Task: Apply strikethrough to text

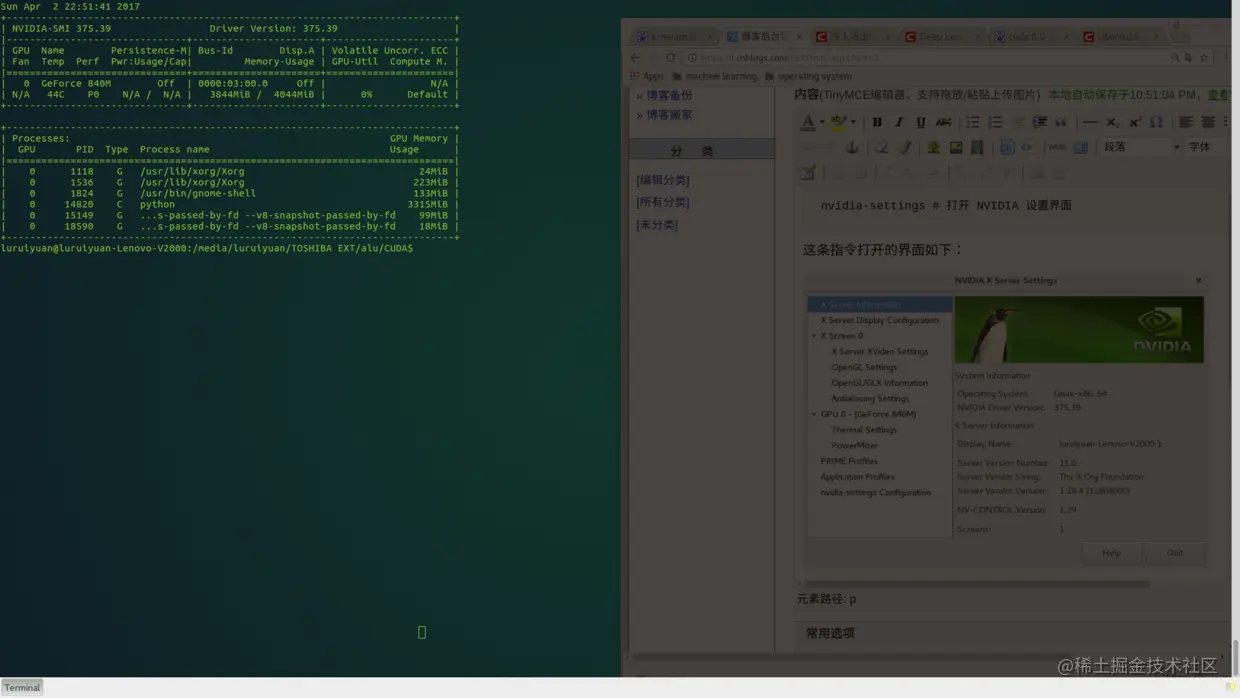Action: [942, 121]
